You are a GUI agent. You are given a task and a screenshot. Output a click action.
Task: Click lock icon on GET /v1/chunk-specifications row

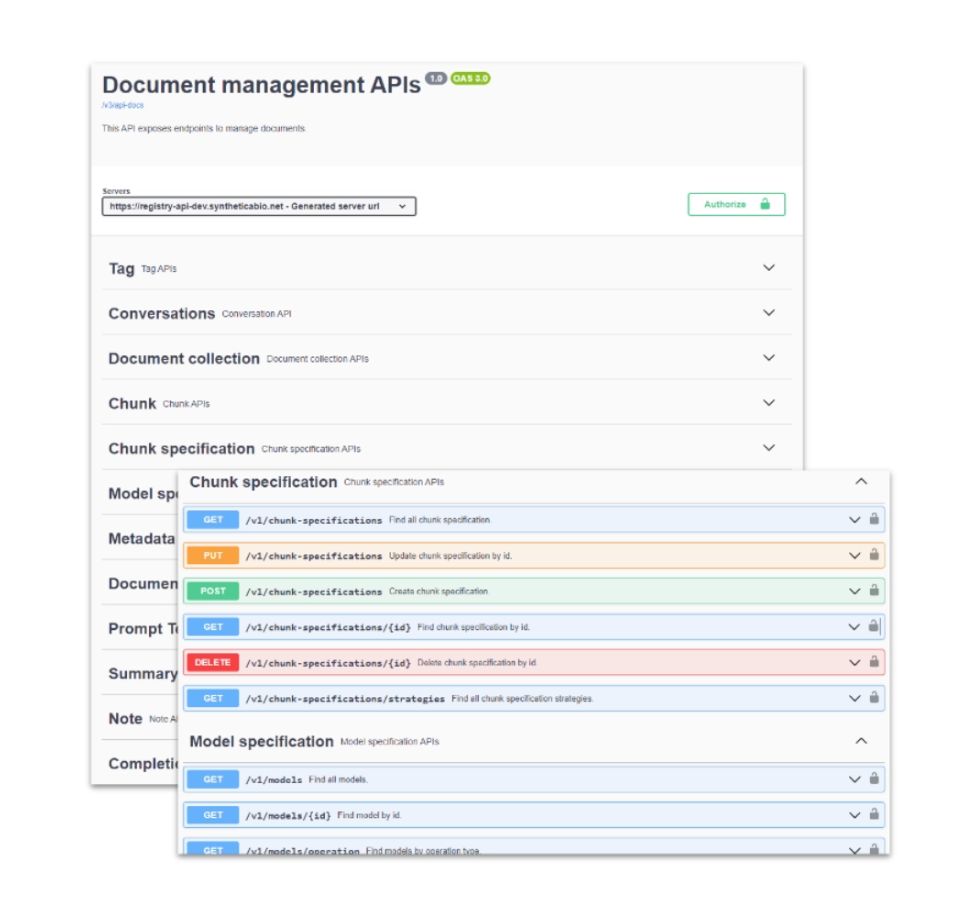point(875,520)
